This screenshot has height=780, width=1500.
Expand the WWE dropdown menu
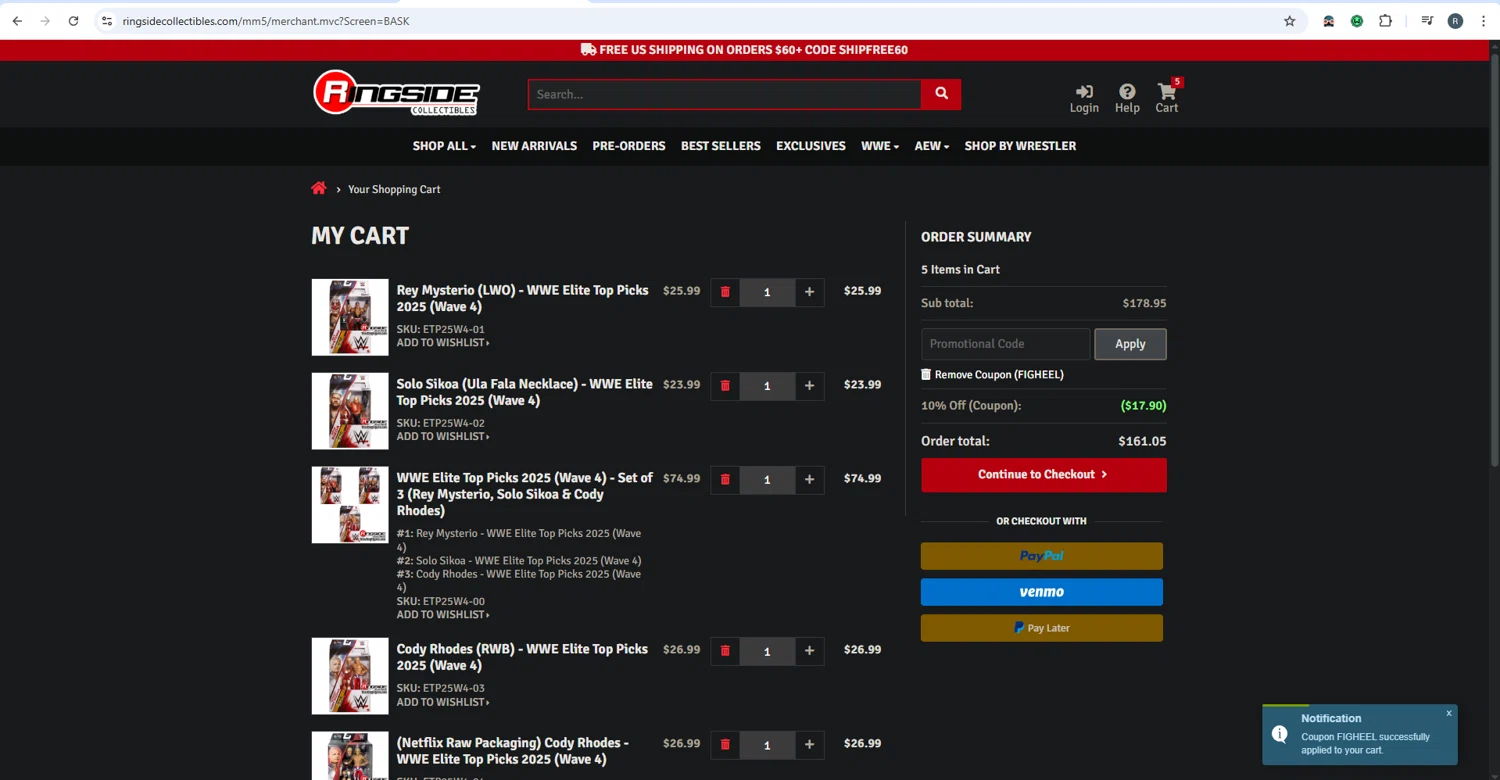pyautogui.click(x=880, y=146)
